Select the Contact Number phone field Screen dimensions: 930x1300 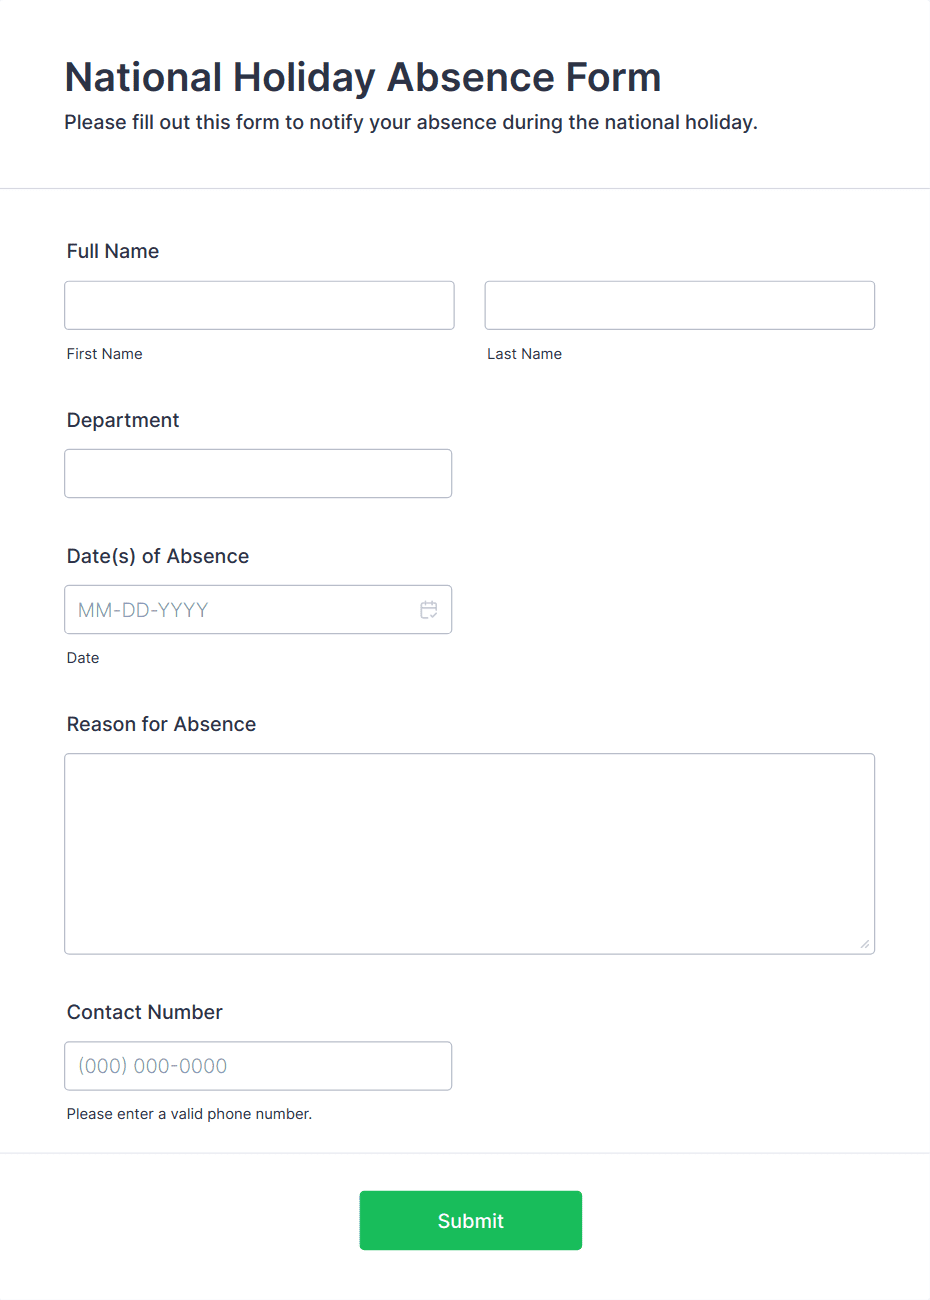pyautogui.click(x=258, y=1066)
